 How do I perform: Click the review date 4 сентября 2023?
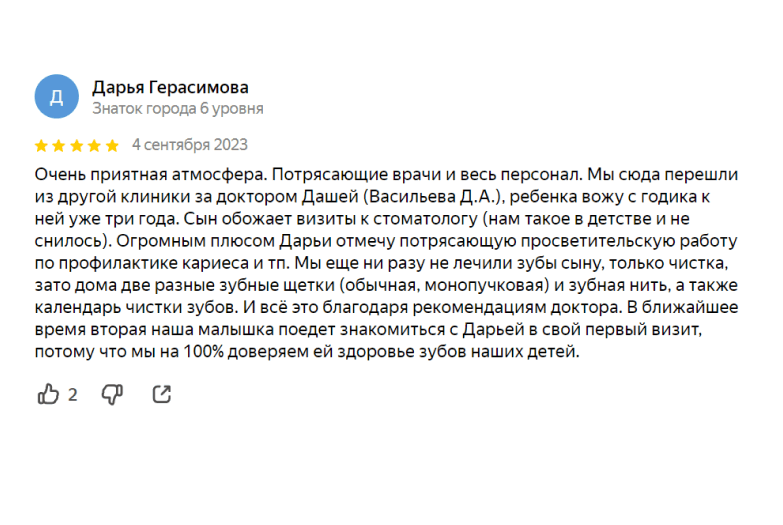[190, 145]
